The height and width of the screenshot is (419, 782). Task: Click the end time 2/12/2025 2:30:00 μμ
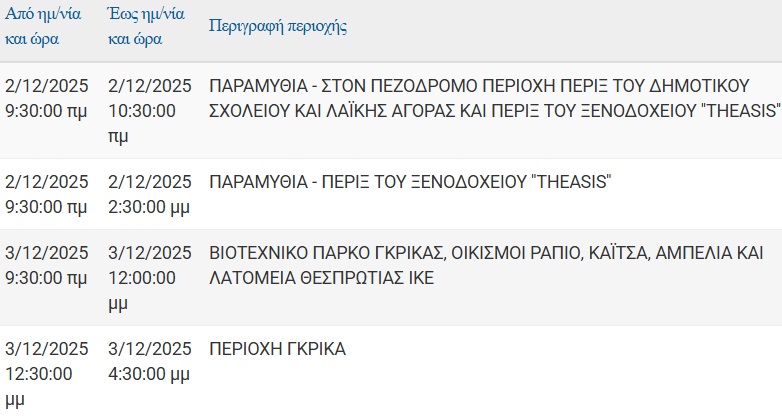pos(148,194)
